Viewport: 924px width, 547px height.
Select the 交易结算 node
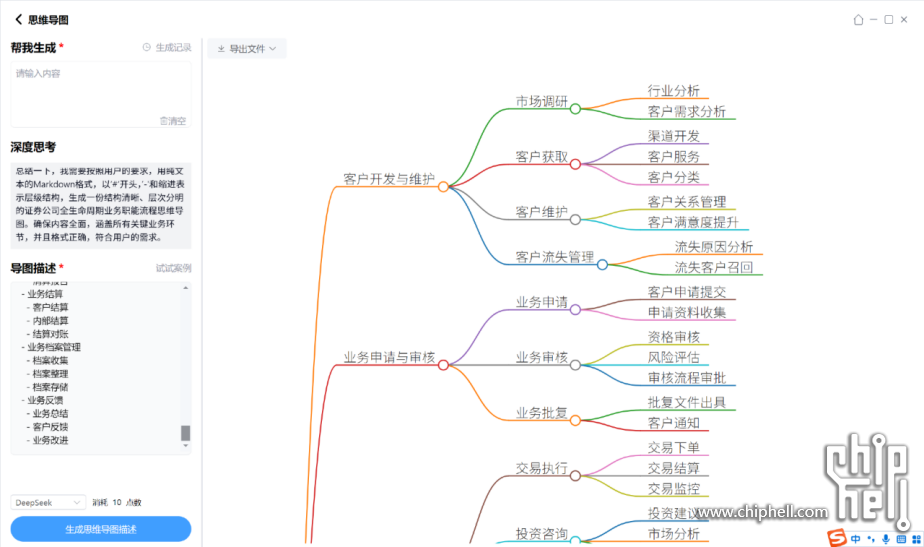pos(674,468)
